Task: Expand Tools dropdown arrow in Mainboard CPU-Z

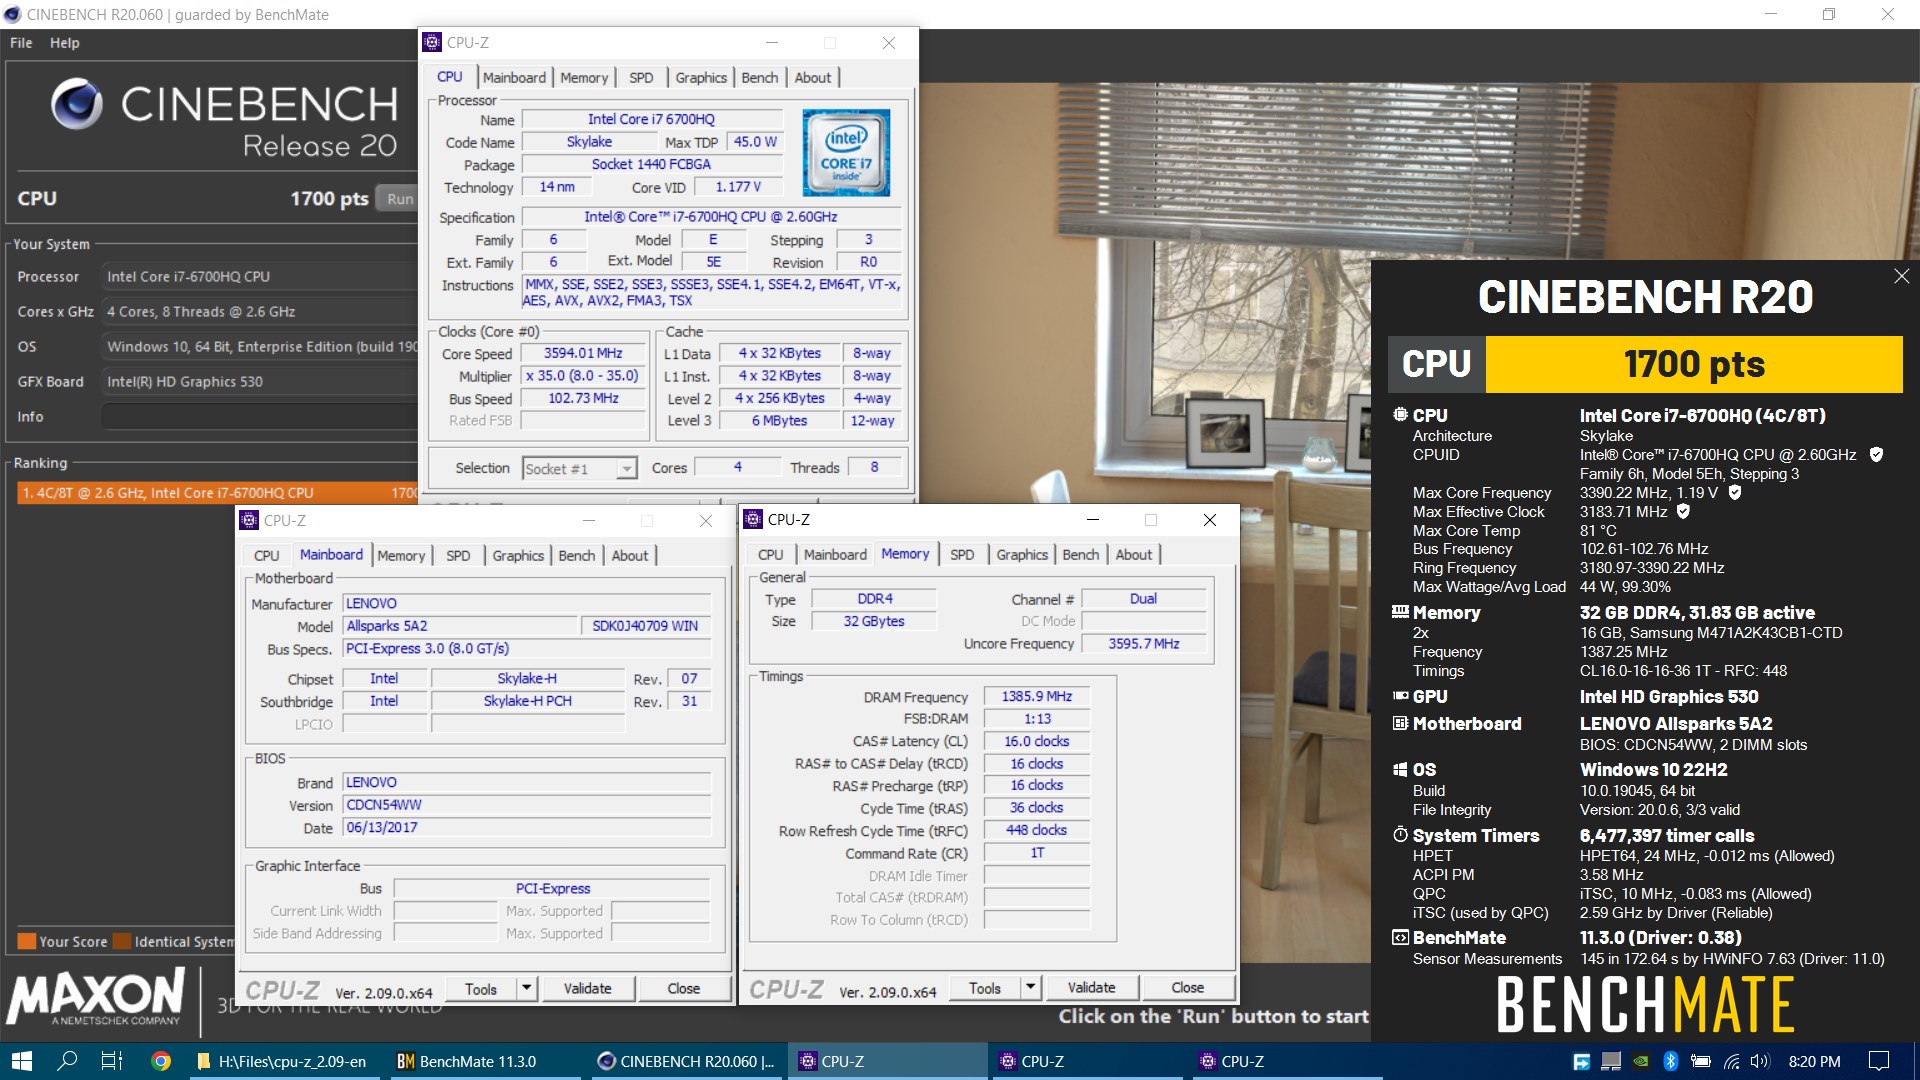Action: click(x=526, y=989)
